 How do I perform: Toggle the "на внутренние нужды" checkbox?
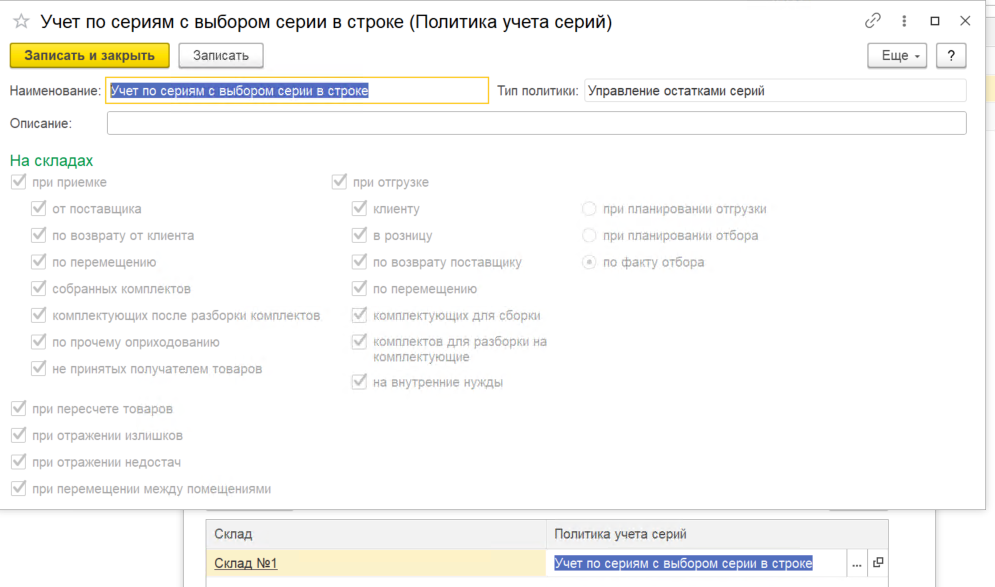[x=359, y=382]
